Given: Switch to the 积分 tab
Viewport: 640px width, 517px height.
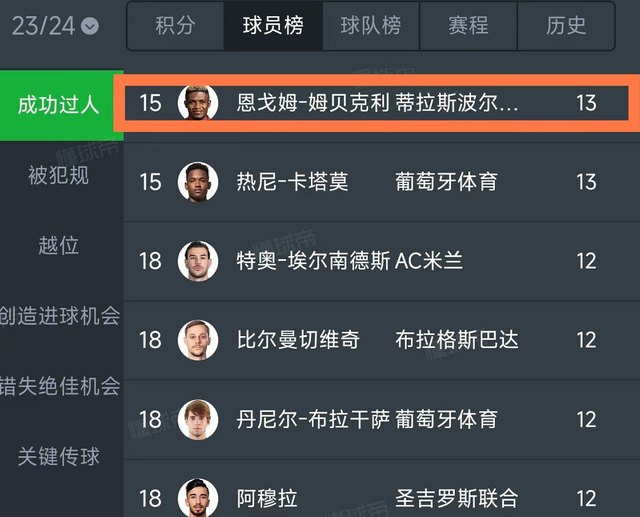Looking at the screenshot, I should 175,26.
